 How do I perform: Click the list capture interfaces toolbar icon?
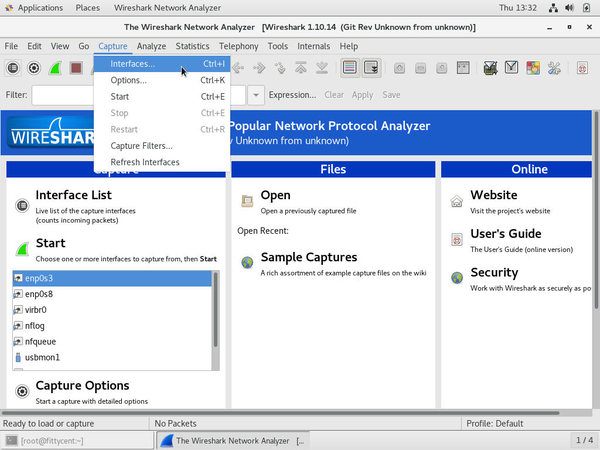pos(13,68)
